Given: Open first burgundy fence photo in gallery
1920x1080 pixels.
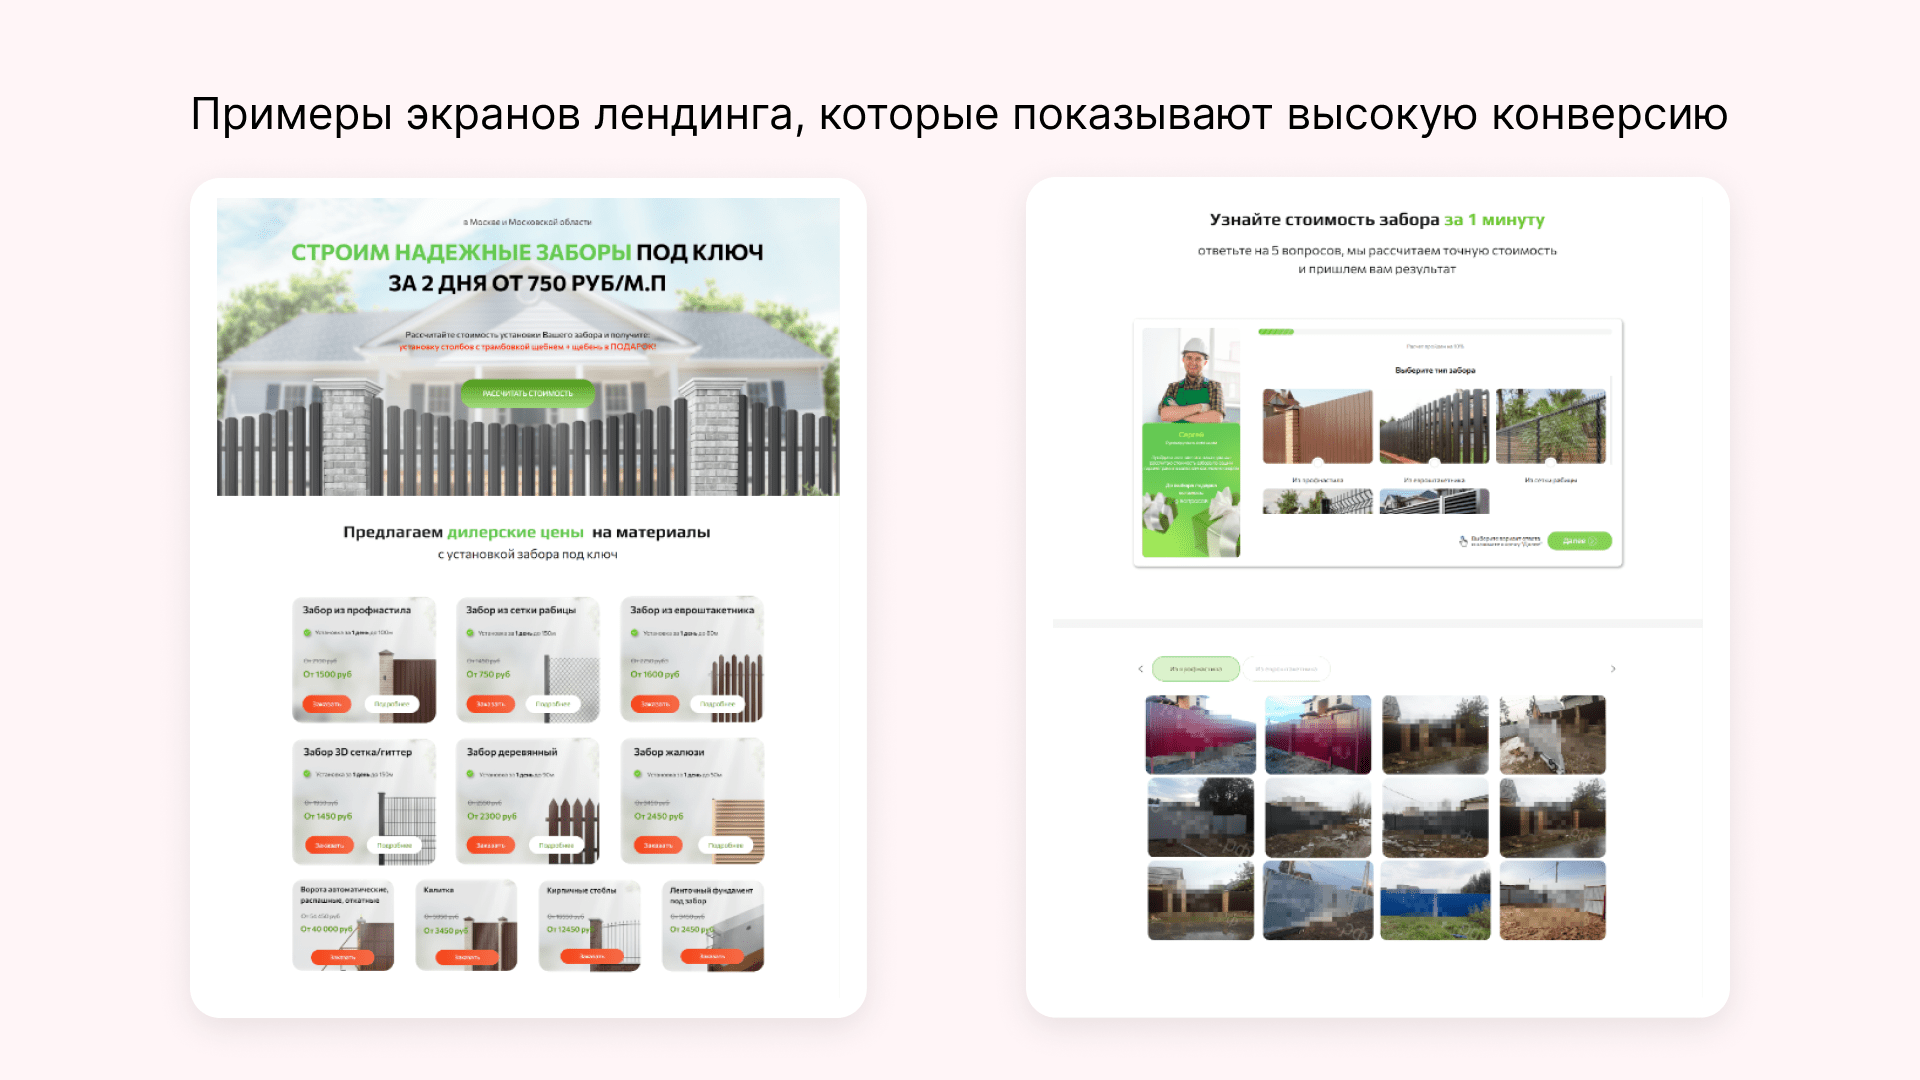Looking at the screenshot, I should (1200, 735).
